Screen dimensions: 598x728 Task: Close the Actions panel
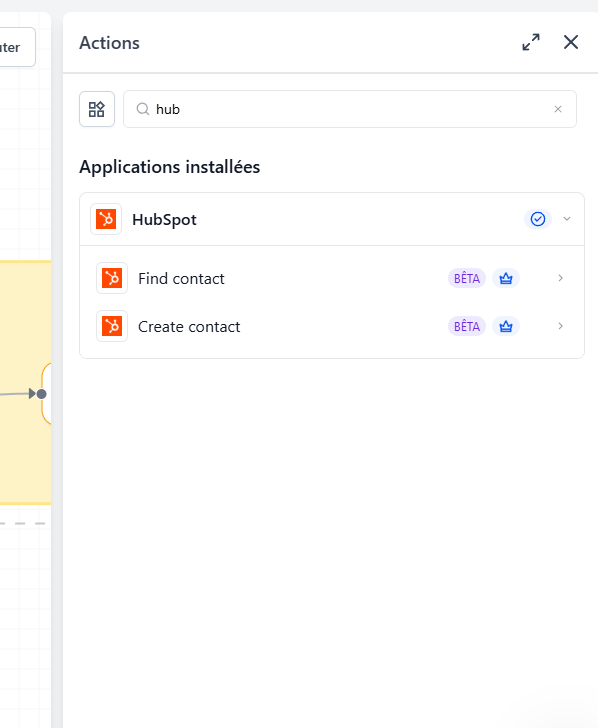click(x=571, y=42)
